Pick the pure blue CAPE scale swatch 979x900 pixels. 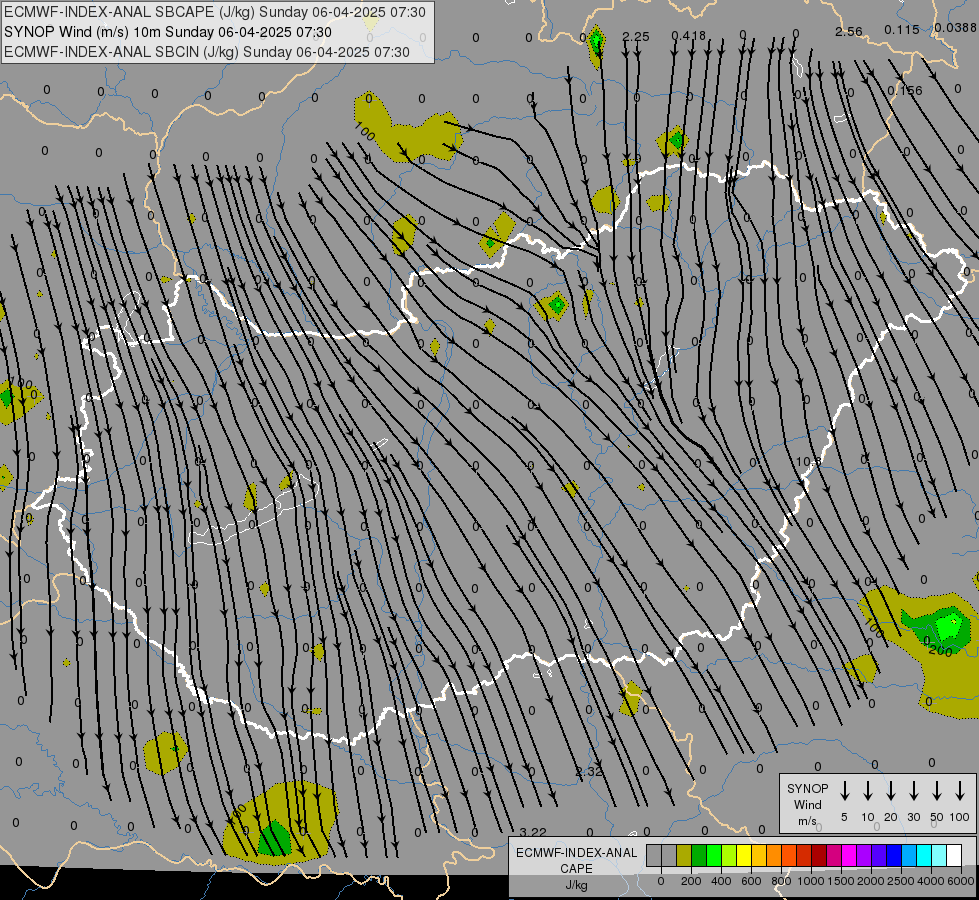pos(895,855)
